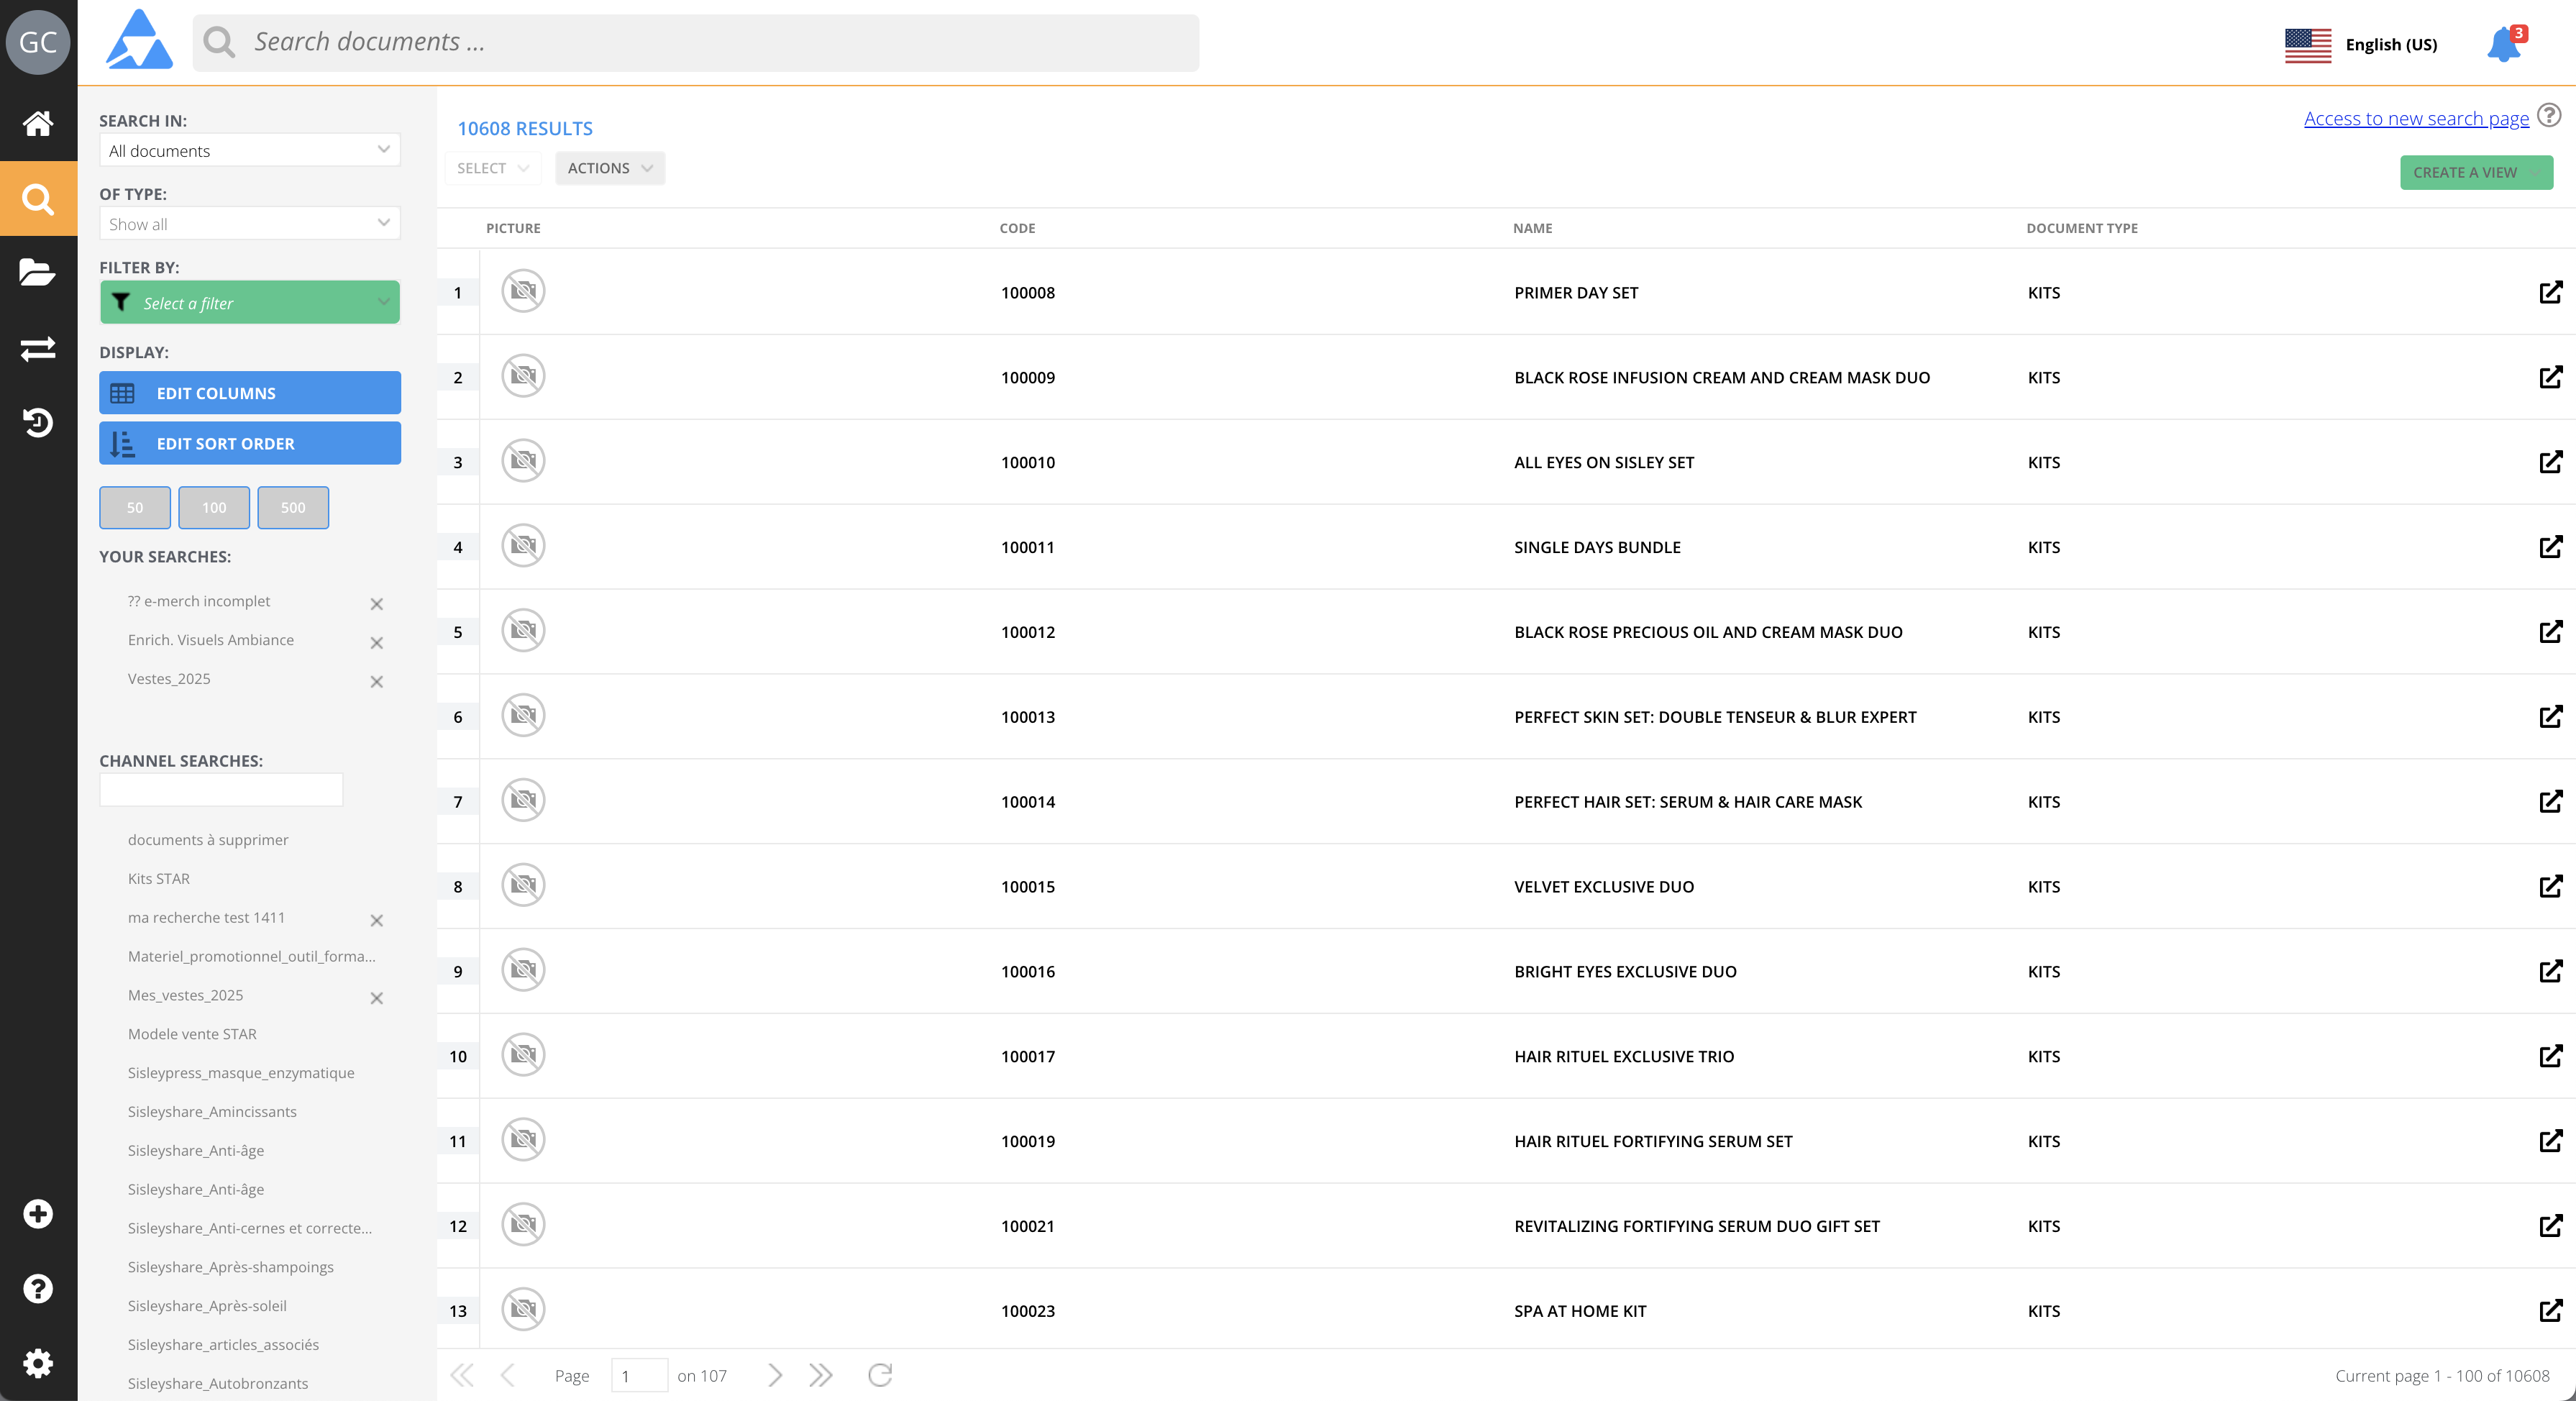2576x1401 pixels.
Task: Go to last page of results
Action: click(x=820, y=1375)
